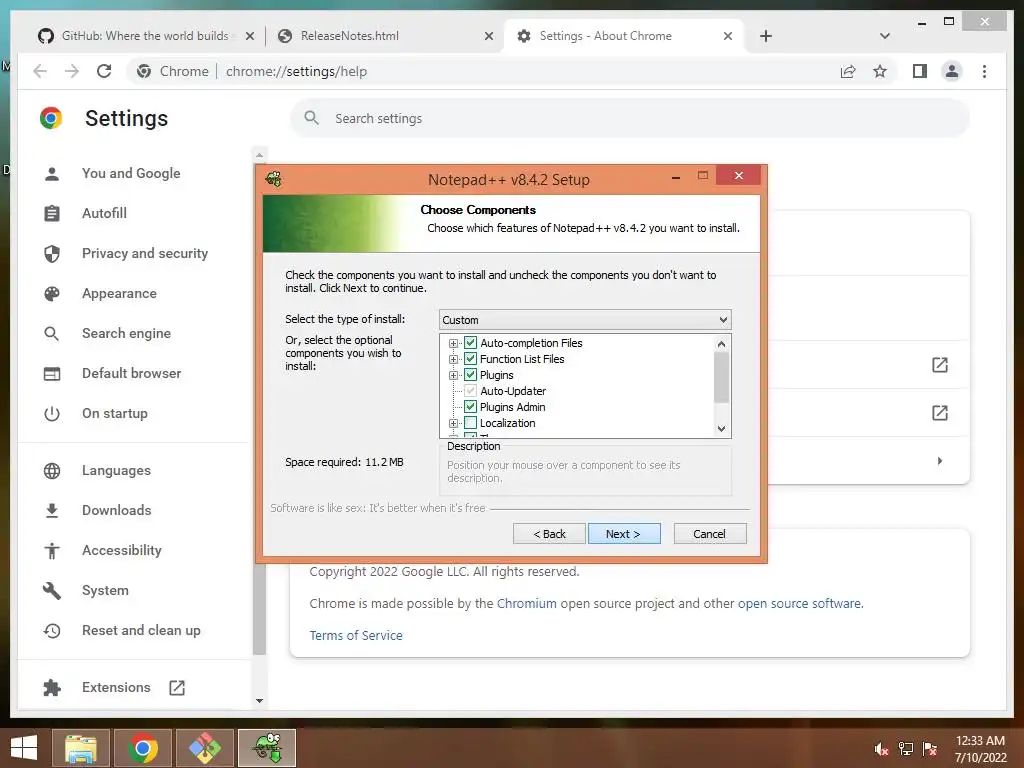1024x768 pixels.
Task: Uncheck Plugins component
Action: coord(470,375)
